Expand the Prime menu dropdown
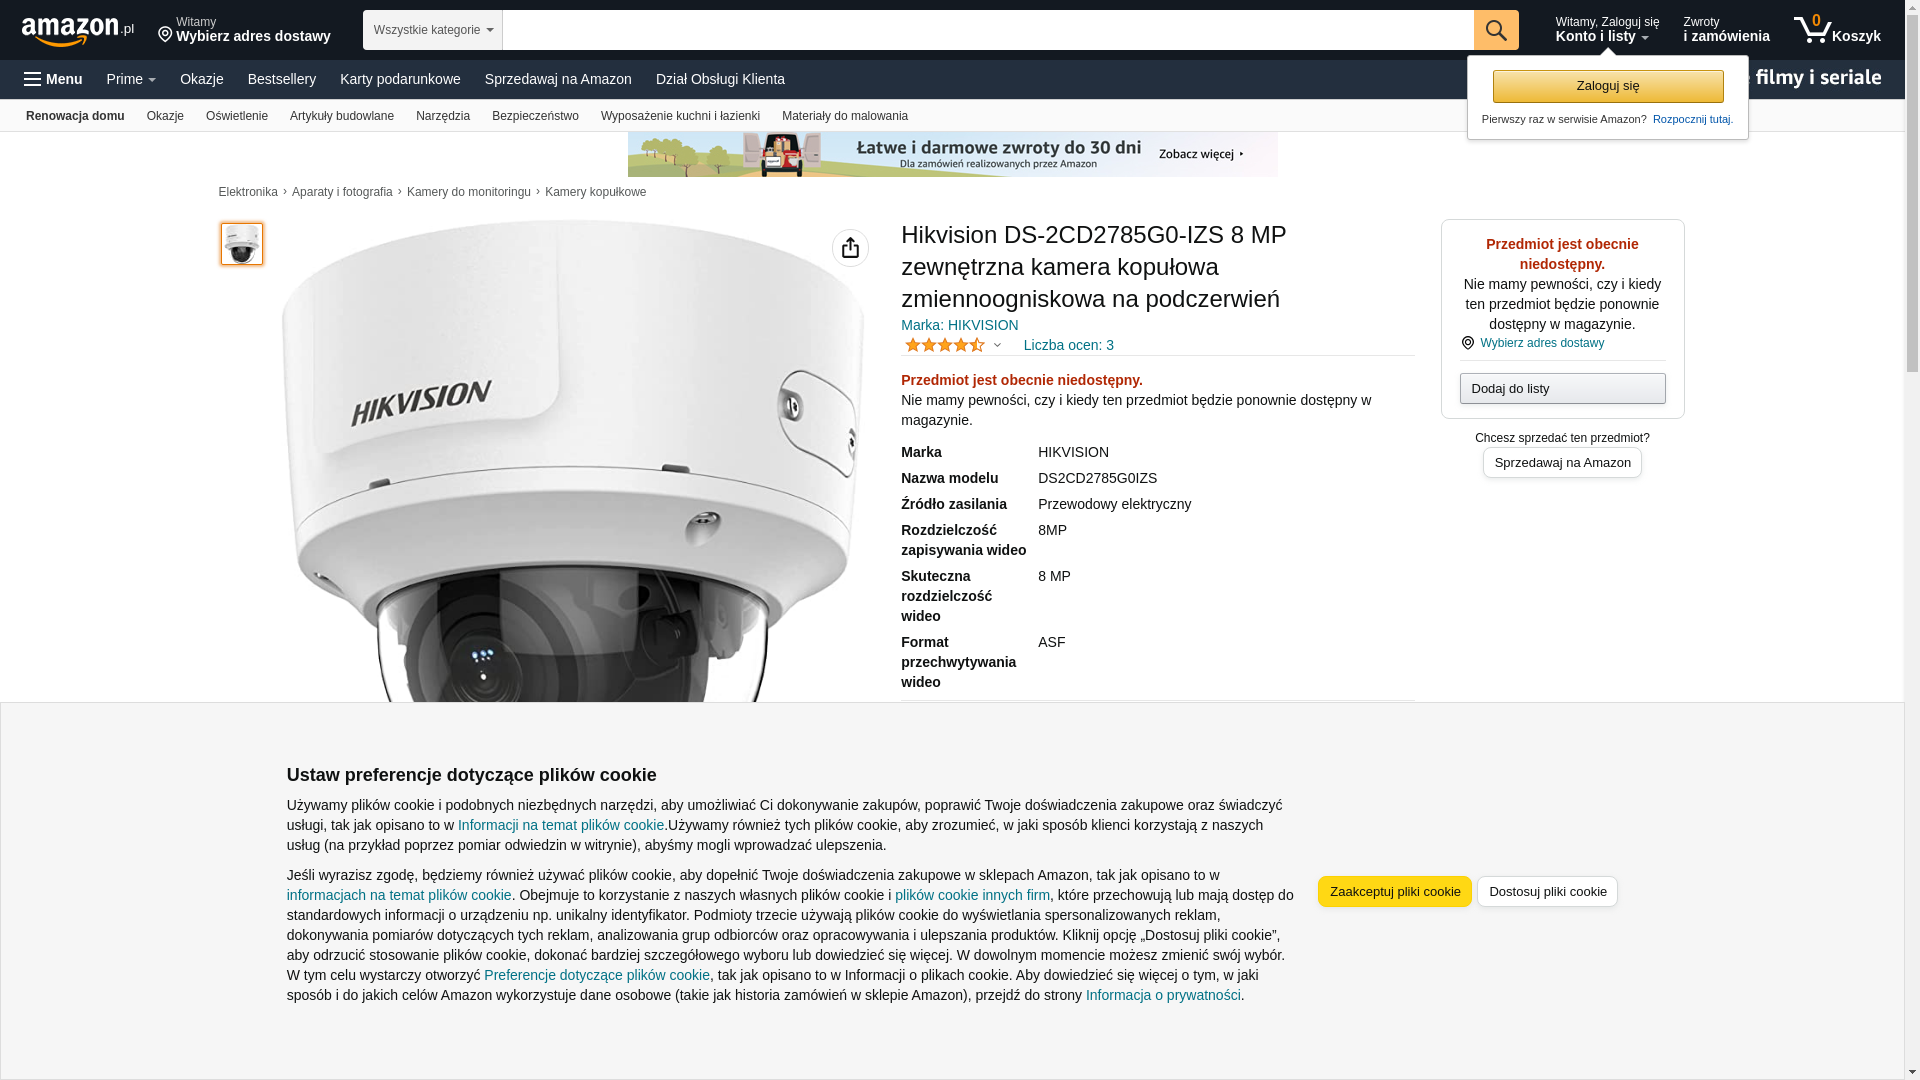This screenshot has height=1080, width=1920. click(x=131, y=79)
